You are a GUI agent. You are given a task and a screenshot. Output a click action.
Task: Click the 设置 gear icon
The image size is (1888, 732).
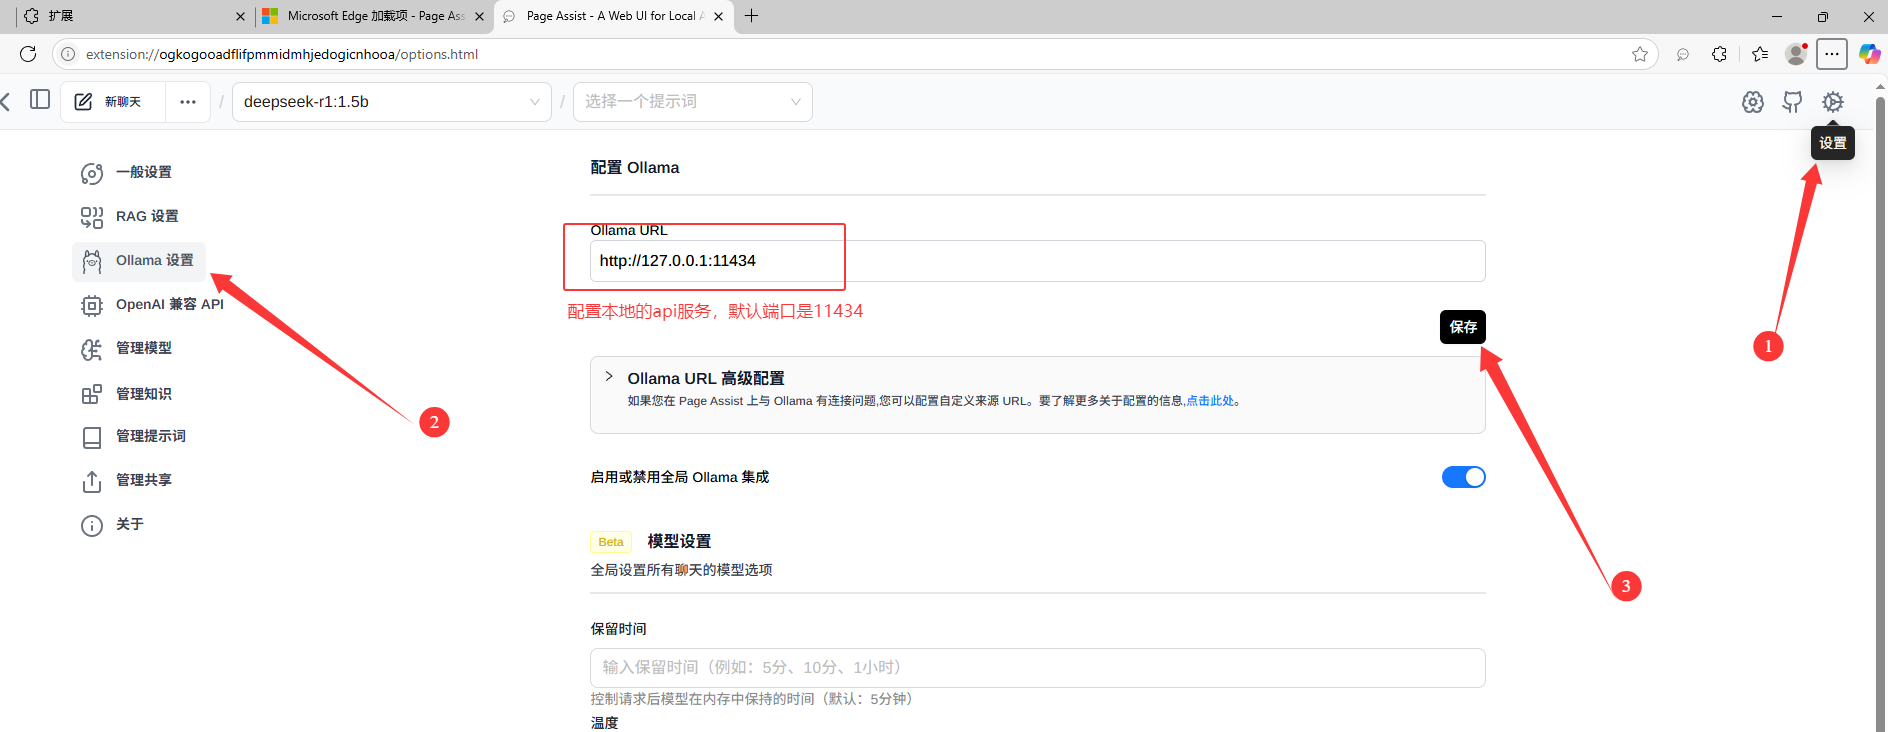pos(1832,102)
